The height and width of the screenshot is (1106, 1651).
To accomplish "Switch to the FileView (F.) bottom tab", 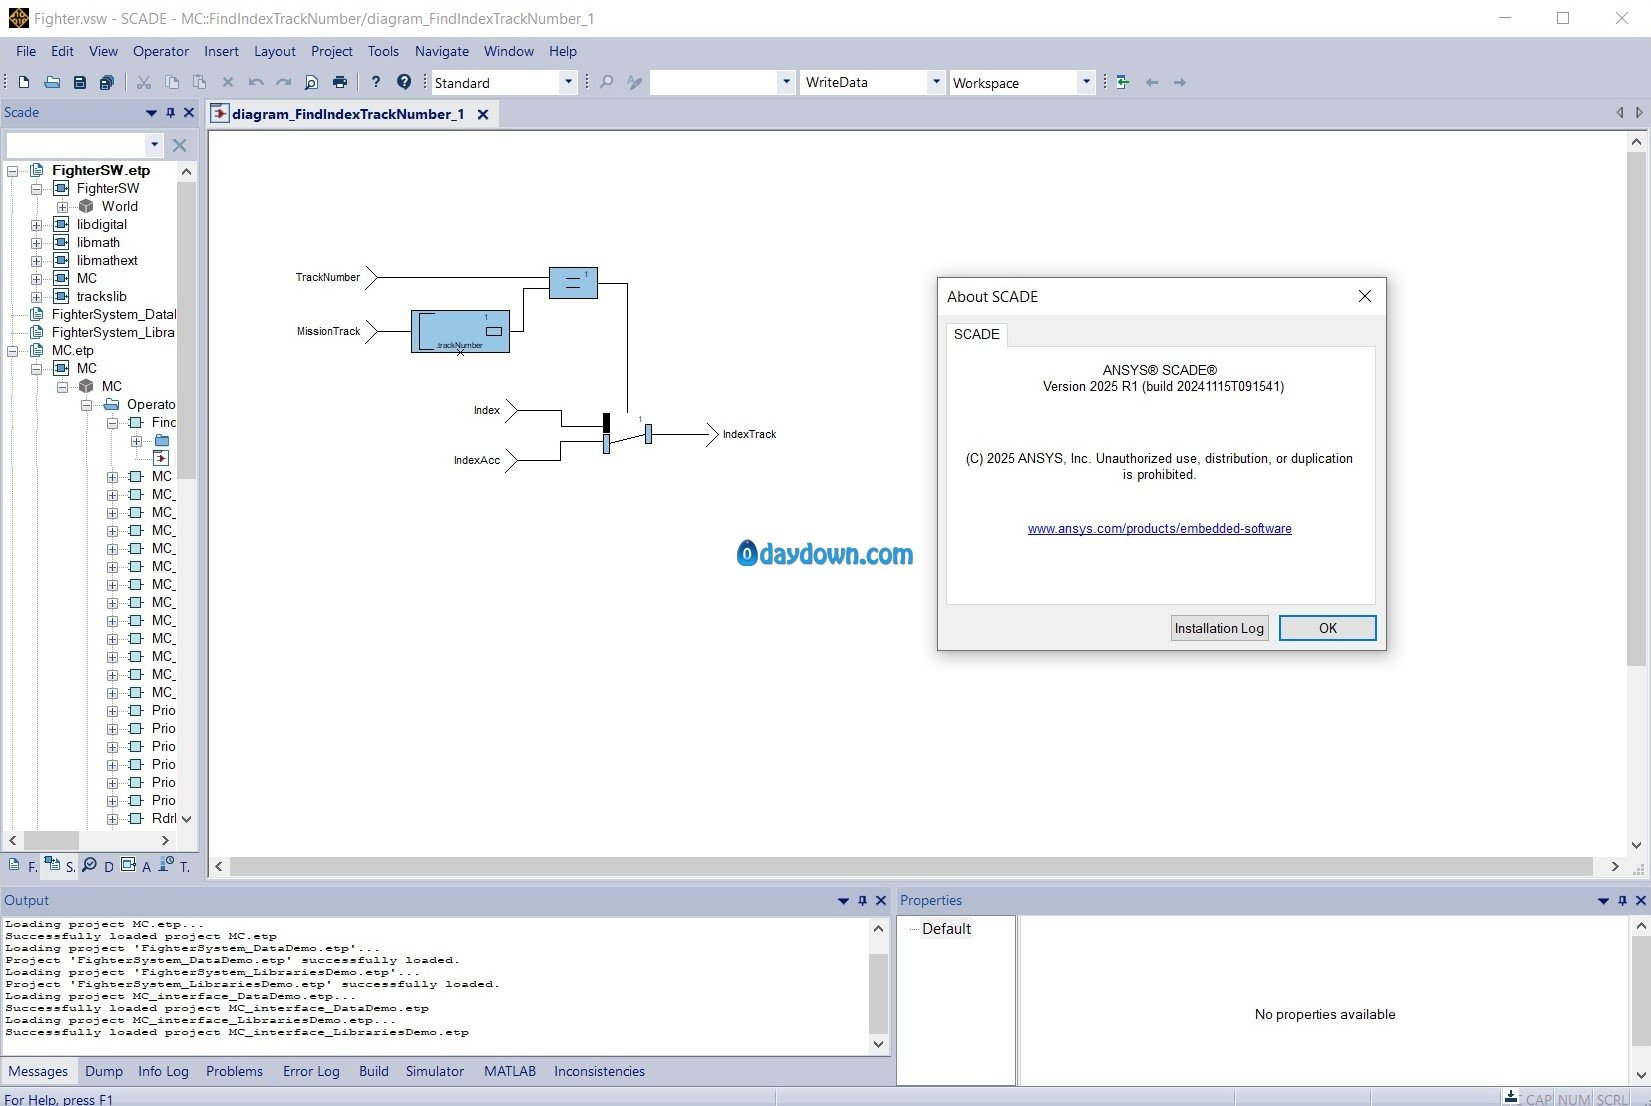I will 22,866.
